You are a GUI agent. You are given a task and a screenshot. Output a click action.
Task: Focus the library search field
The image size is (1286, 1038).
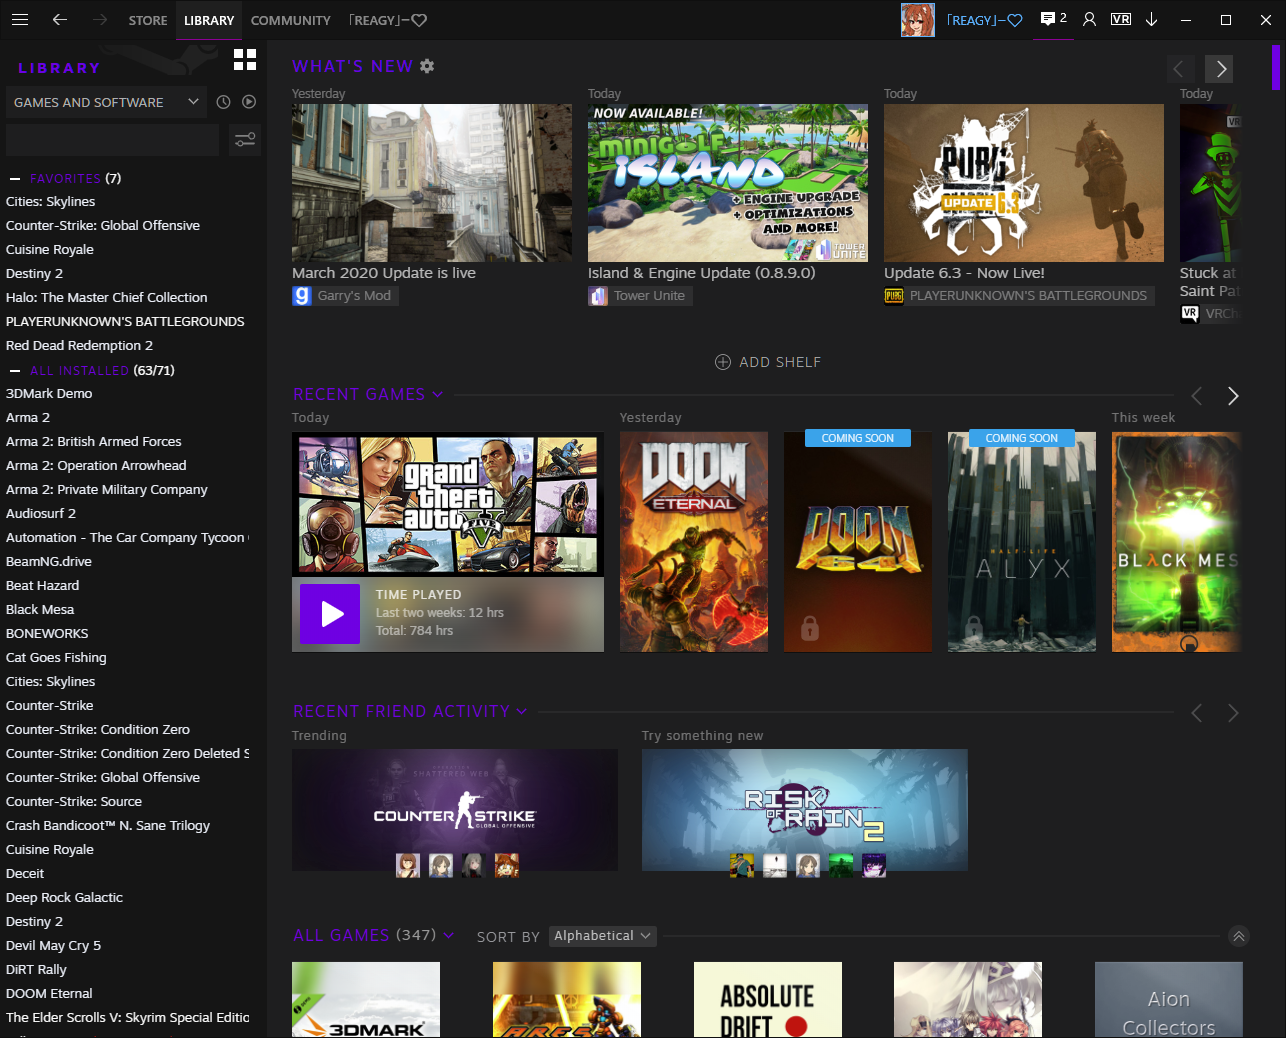click(113, 140)
